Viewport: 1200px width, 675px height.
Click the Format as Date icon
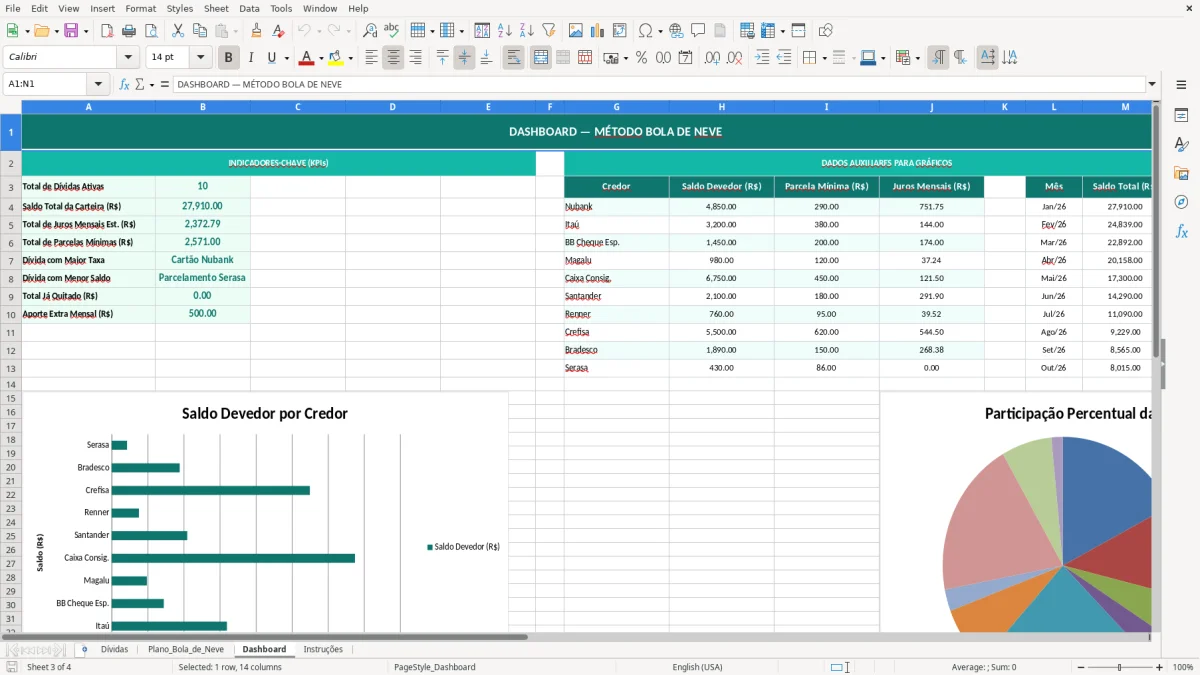(x=685, y=58)
